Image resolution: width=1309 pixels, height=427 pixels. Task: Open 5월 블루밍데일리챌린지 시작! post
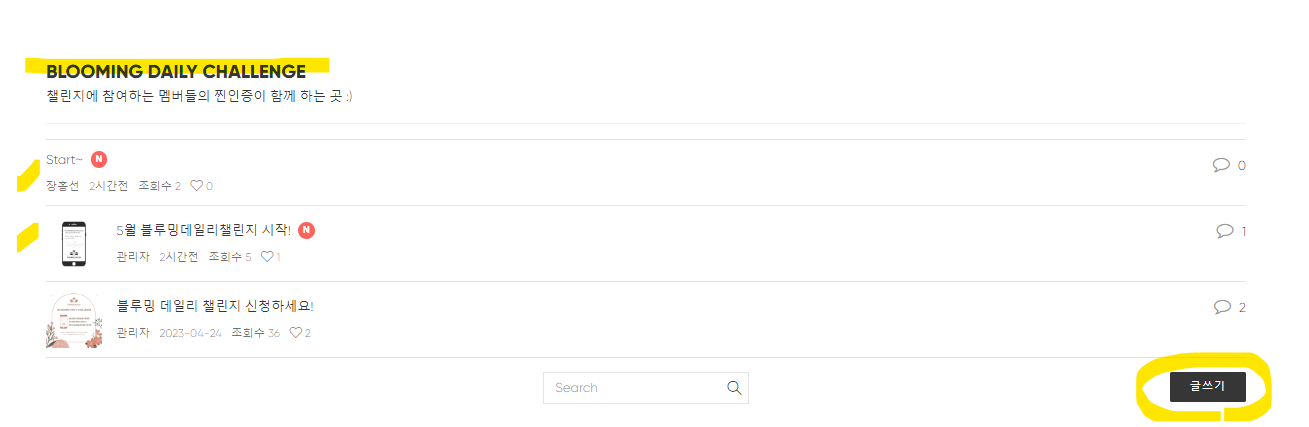pos(204,231)
